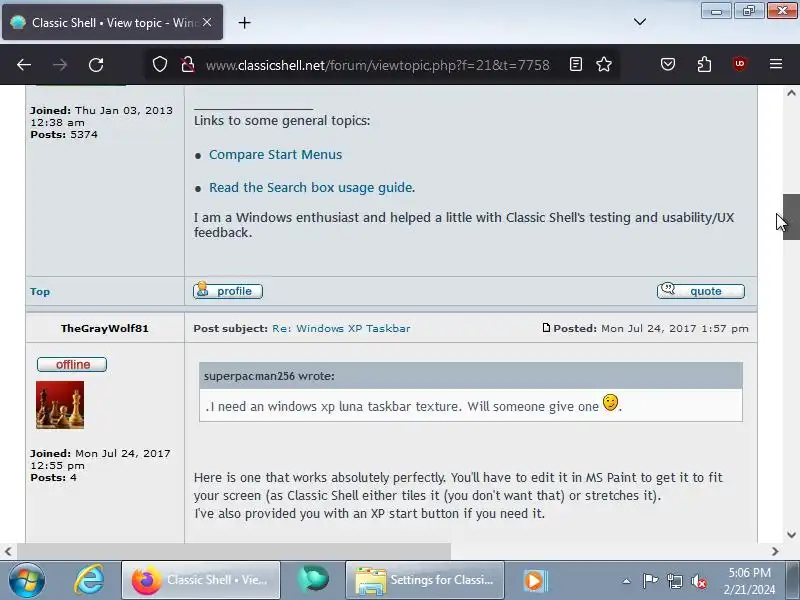
Task: Click the Show desktop strip on the taskbar
Action: (x=793, y=580)
